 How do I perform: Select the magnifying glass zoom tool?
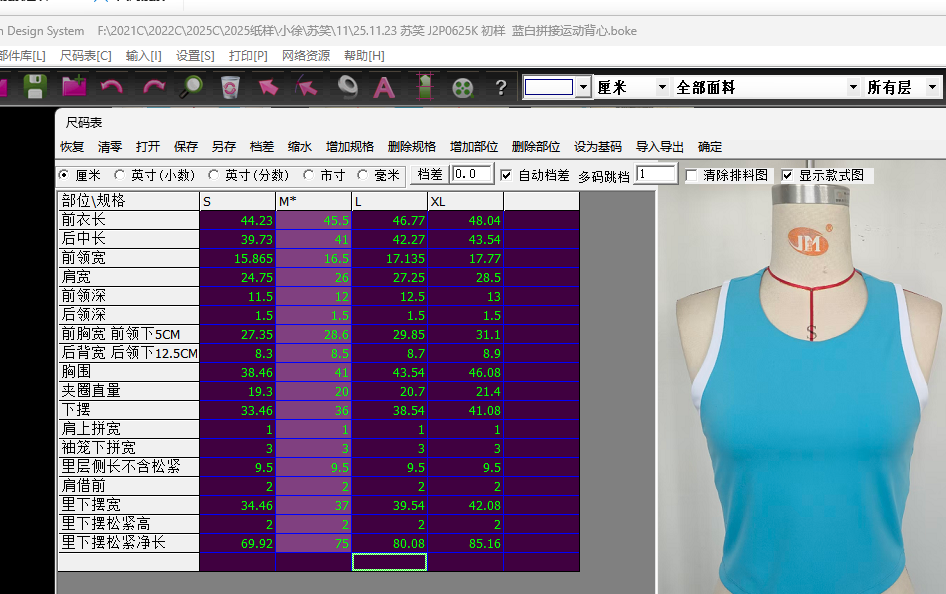click(x=190, y=88)
